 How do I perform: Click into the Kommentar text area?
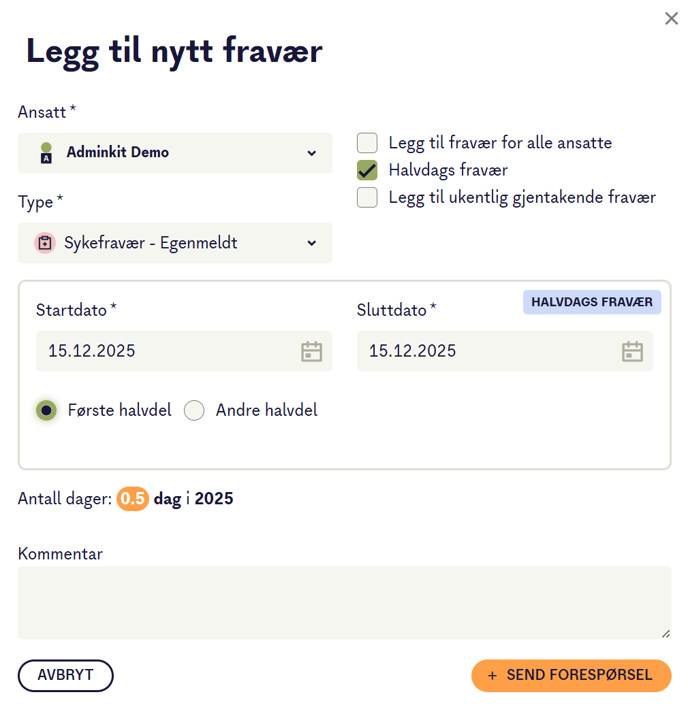click(x=344, y=602)
